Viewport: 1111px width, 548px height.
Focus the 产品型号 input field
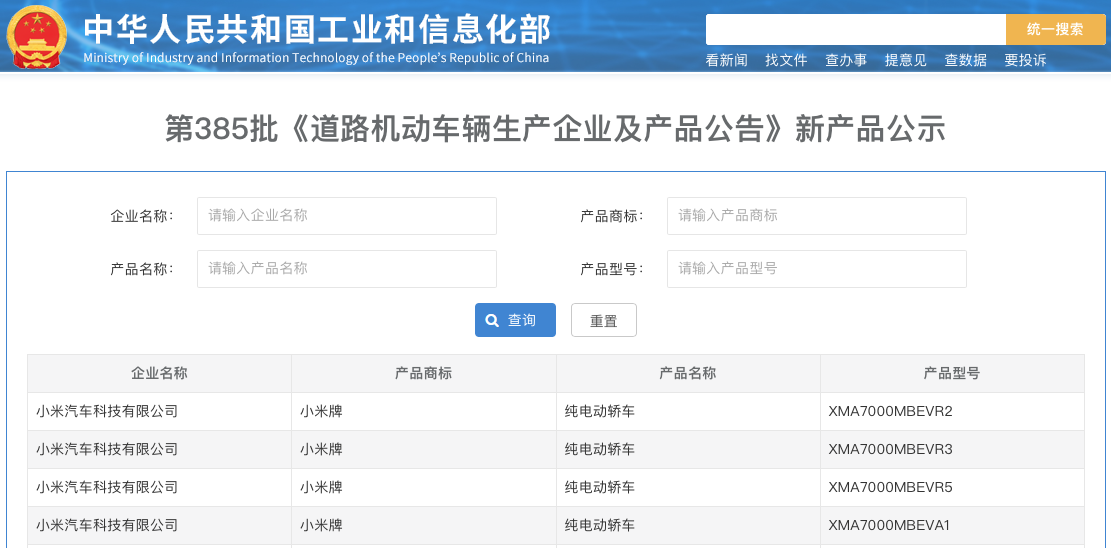[816, 269]
